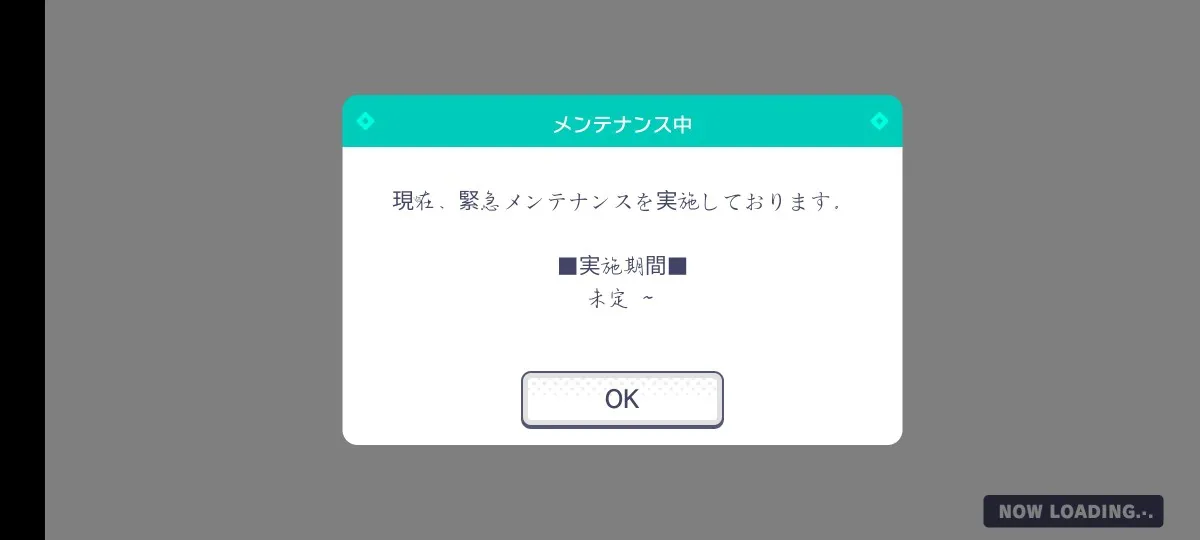Image resolution: width=1200 pixels, height=540 pixels.
Task: Click しております at message end
Action: click(759, 201)
